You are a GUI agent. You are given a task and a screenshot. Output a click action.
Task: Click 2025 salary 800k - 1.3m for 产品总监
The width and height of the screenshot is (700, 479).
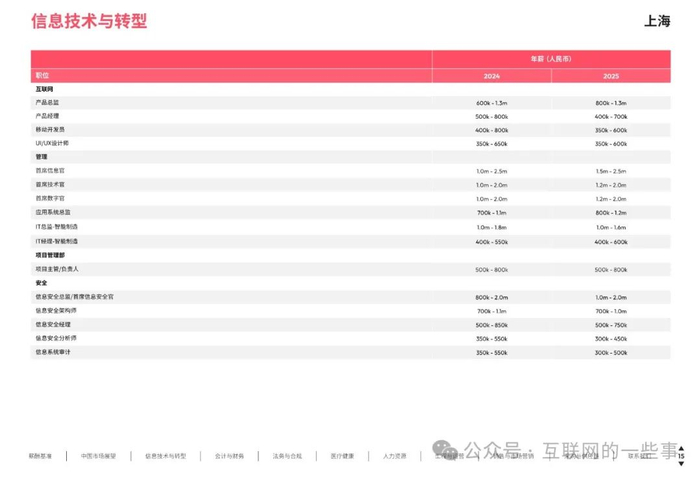(x=611, y=103)
